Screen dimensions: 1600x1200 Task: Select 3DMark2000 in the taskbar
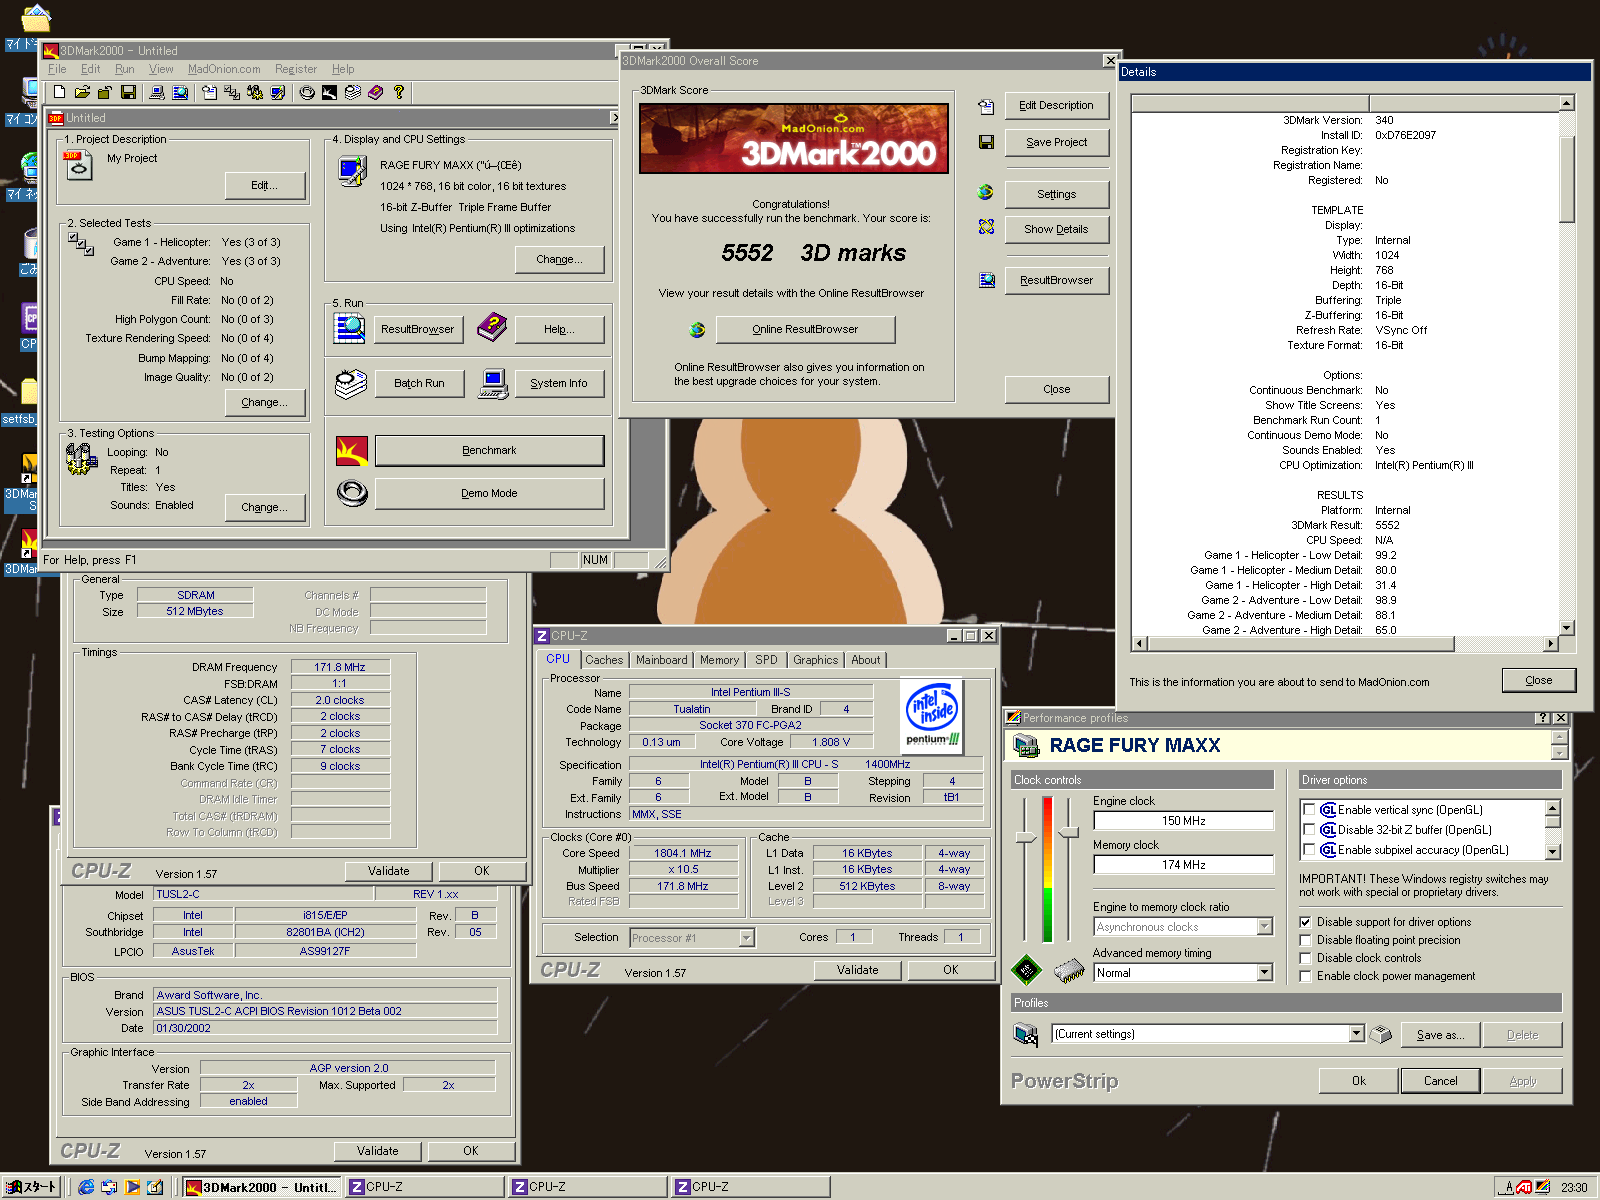pos(262,1187)
